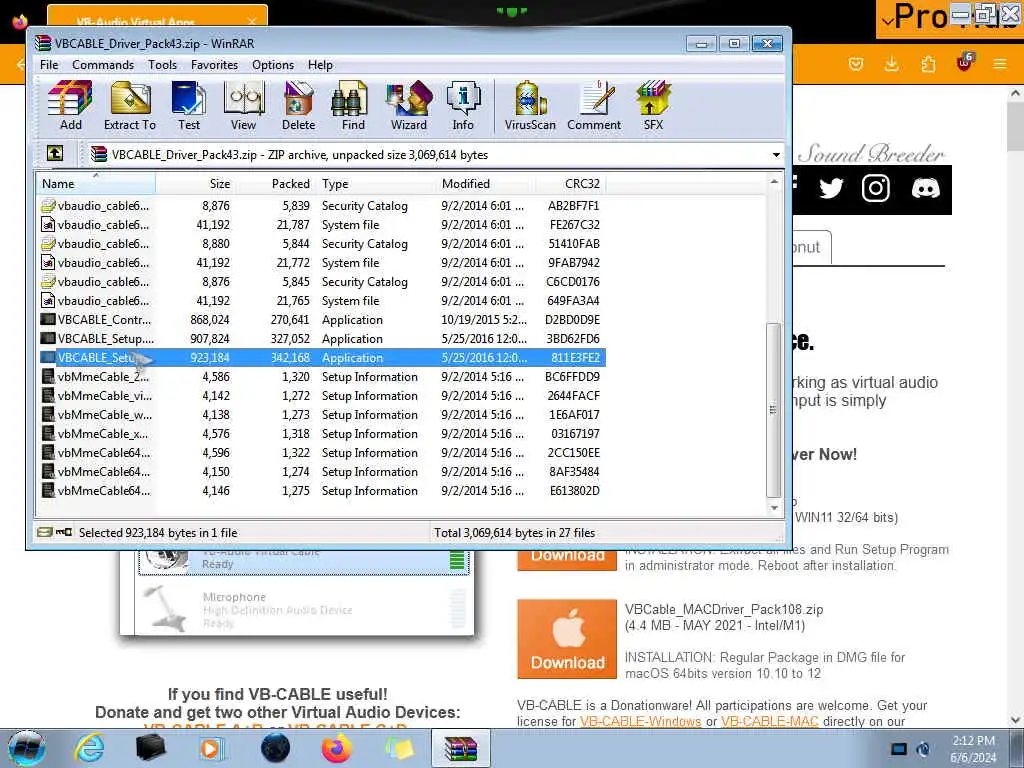Open the media player taskbar icon
The image size is (1024, 768).
click(211, 748)
